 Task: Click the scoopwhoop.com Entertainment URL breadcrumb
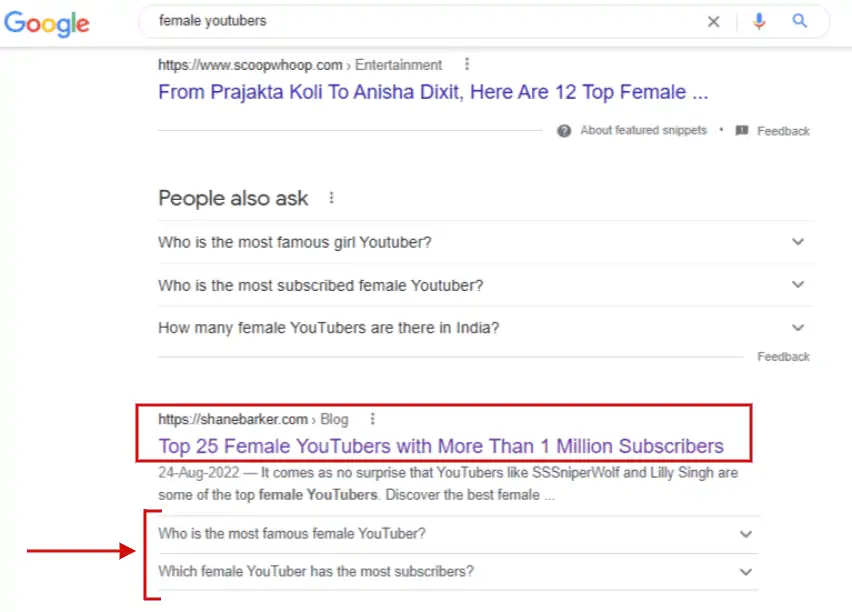(x=300, y=65)
